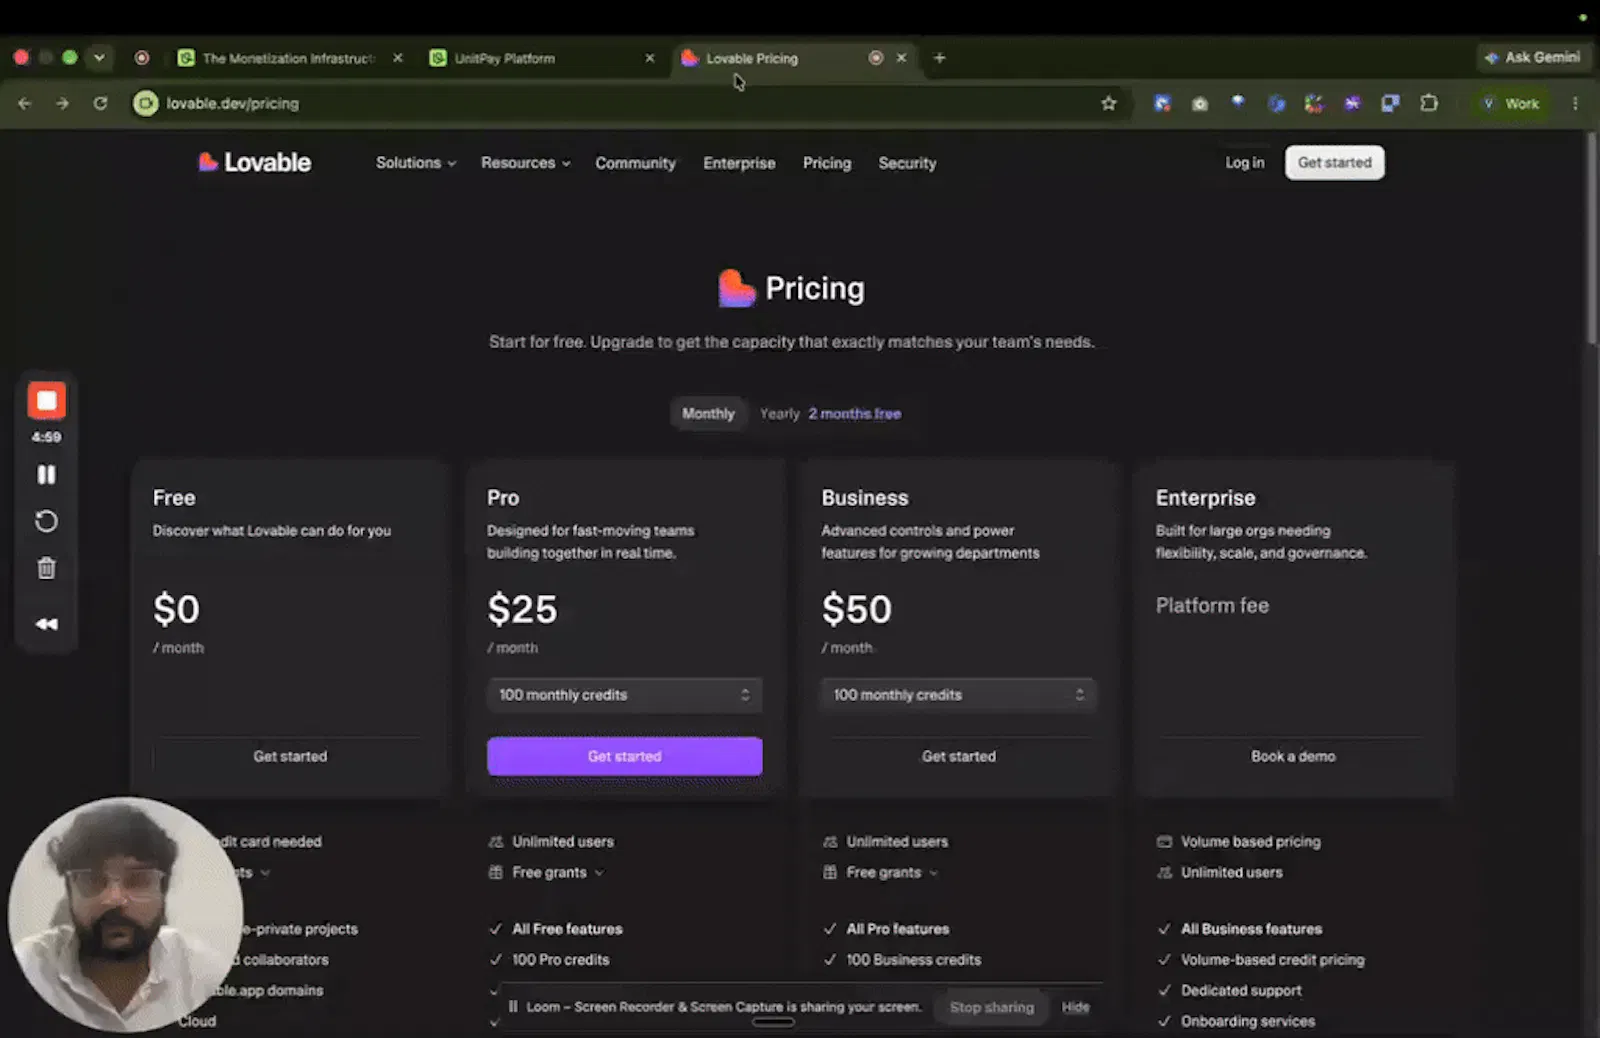Open the Security nav link

[x=907, y=163]
